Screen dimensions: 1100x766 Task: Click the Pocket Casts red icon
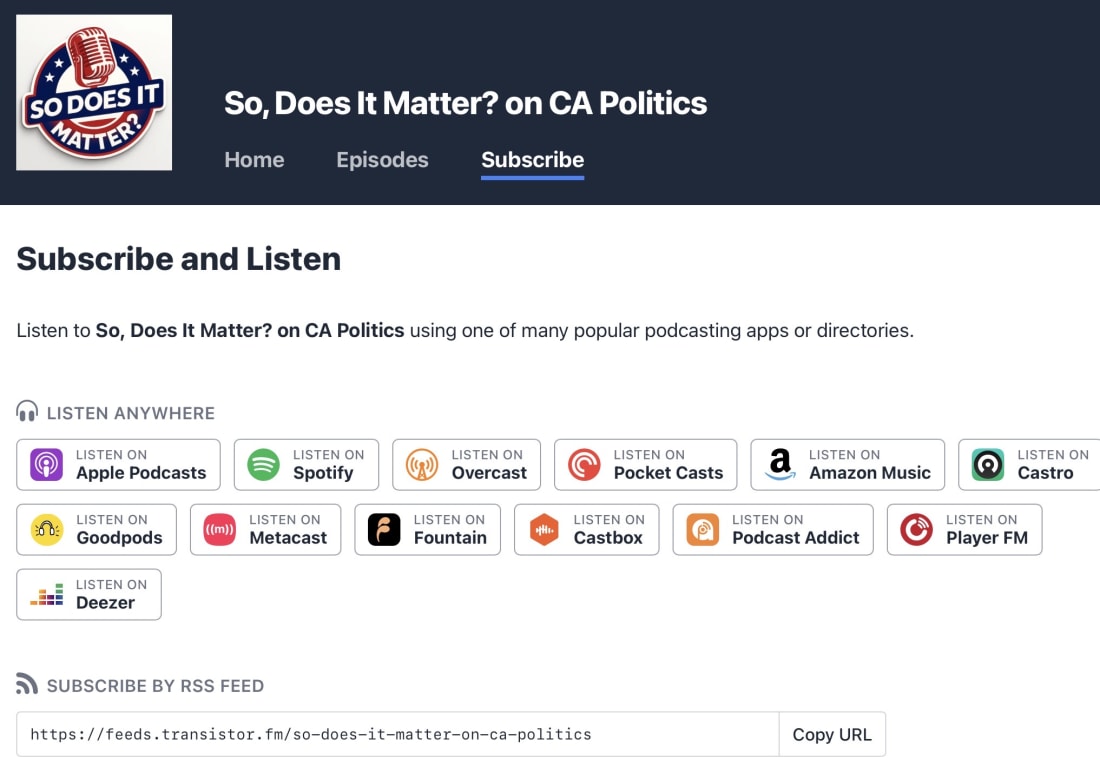(x=584, y=465)
